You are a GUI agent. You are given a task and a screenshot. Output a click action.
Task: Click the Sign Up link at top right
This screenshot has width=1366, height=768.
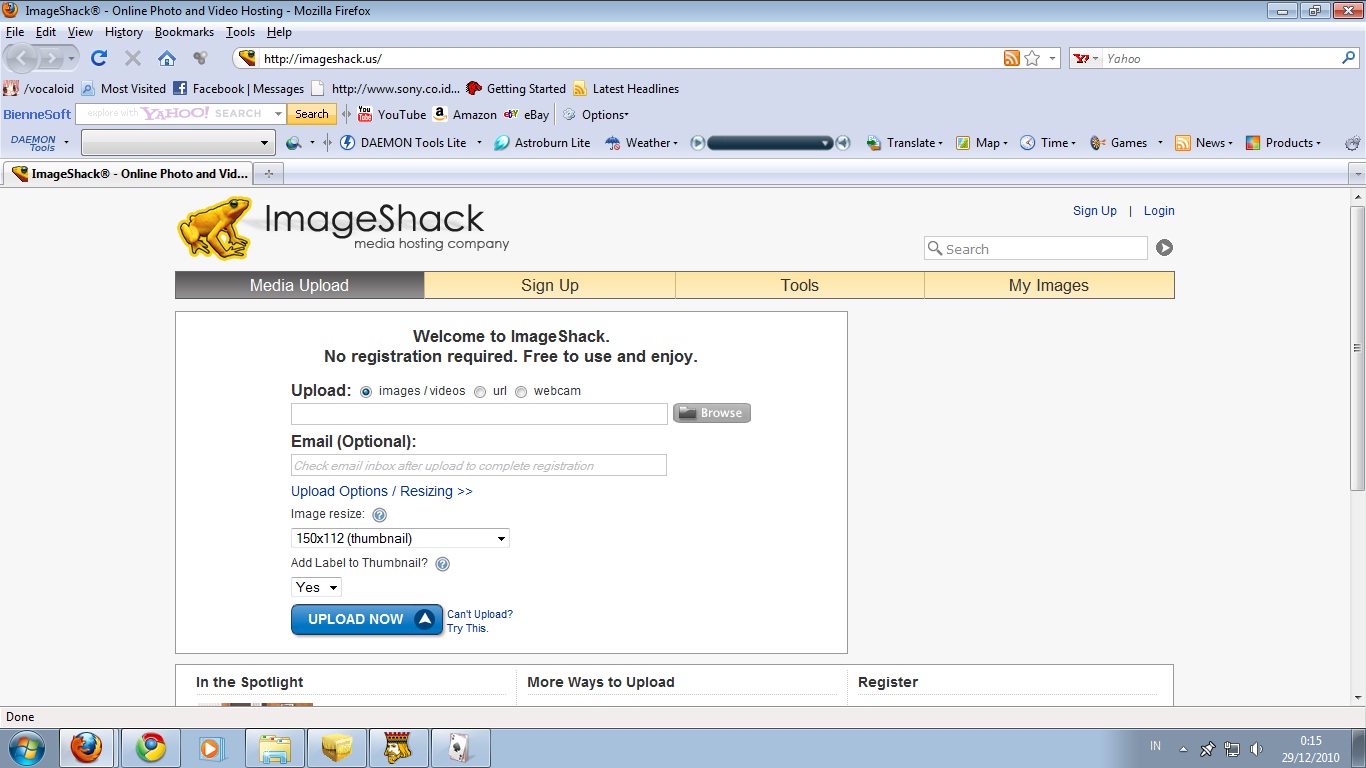[x=1095, y=211]
